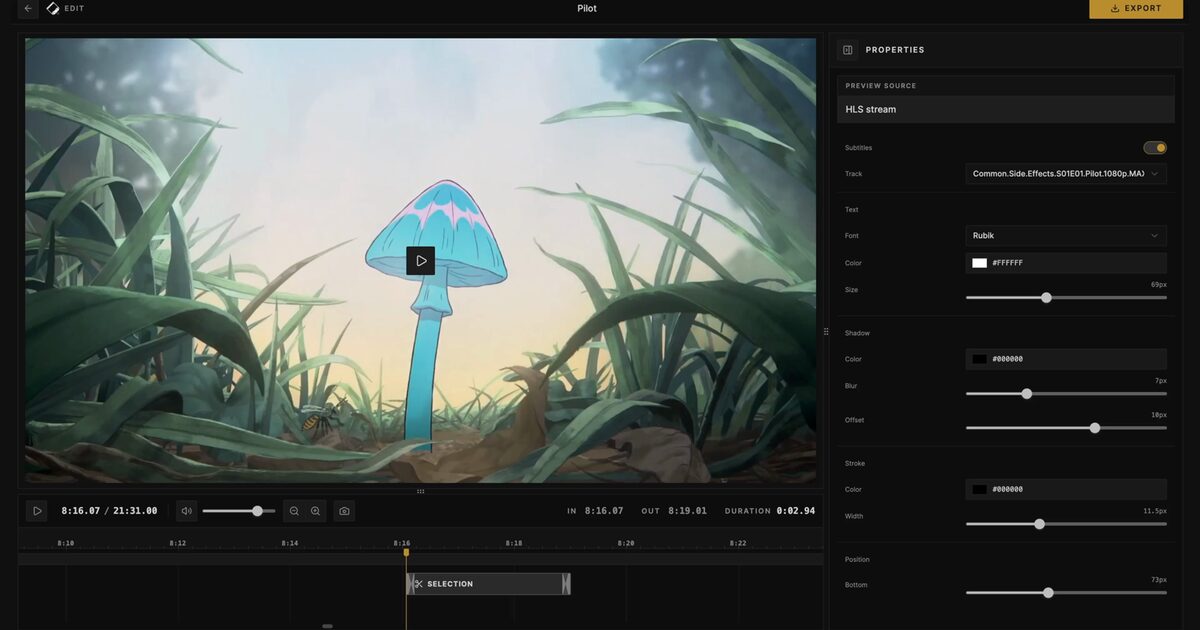Zoom out the timeline

294,511
